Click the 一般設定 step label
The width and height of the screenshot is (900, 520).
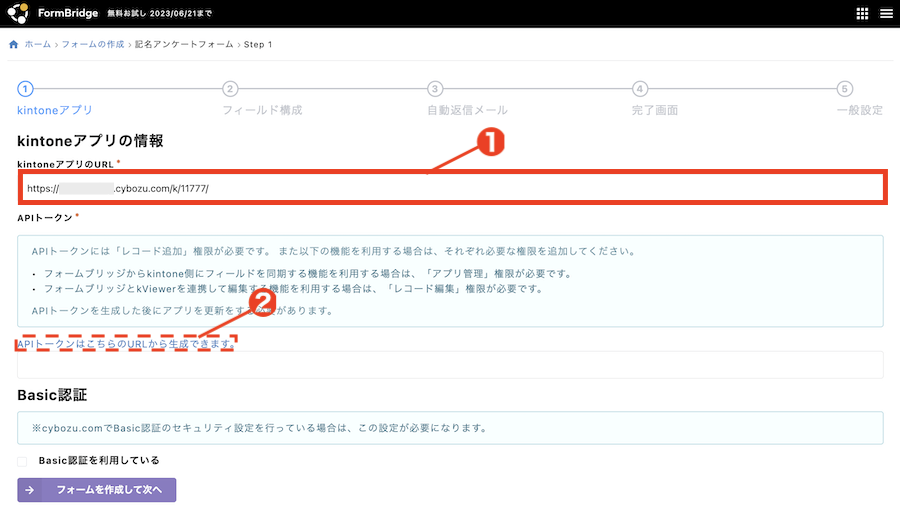click(x=859, y=110)
